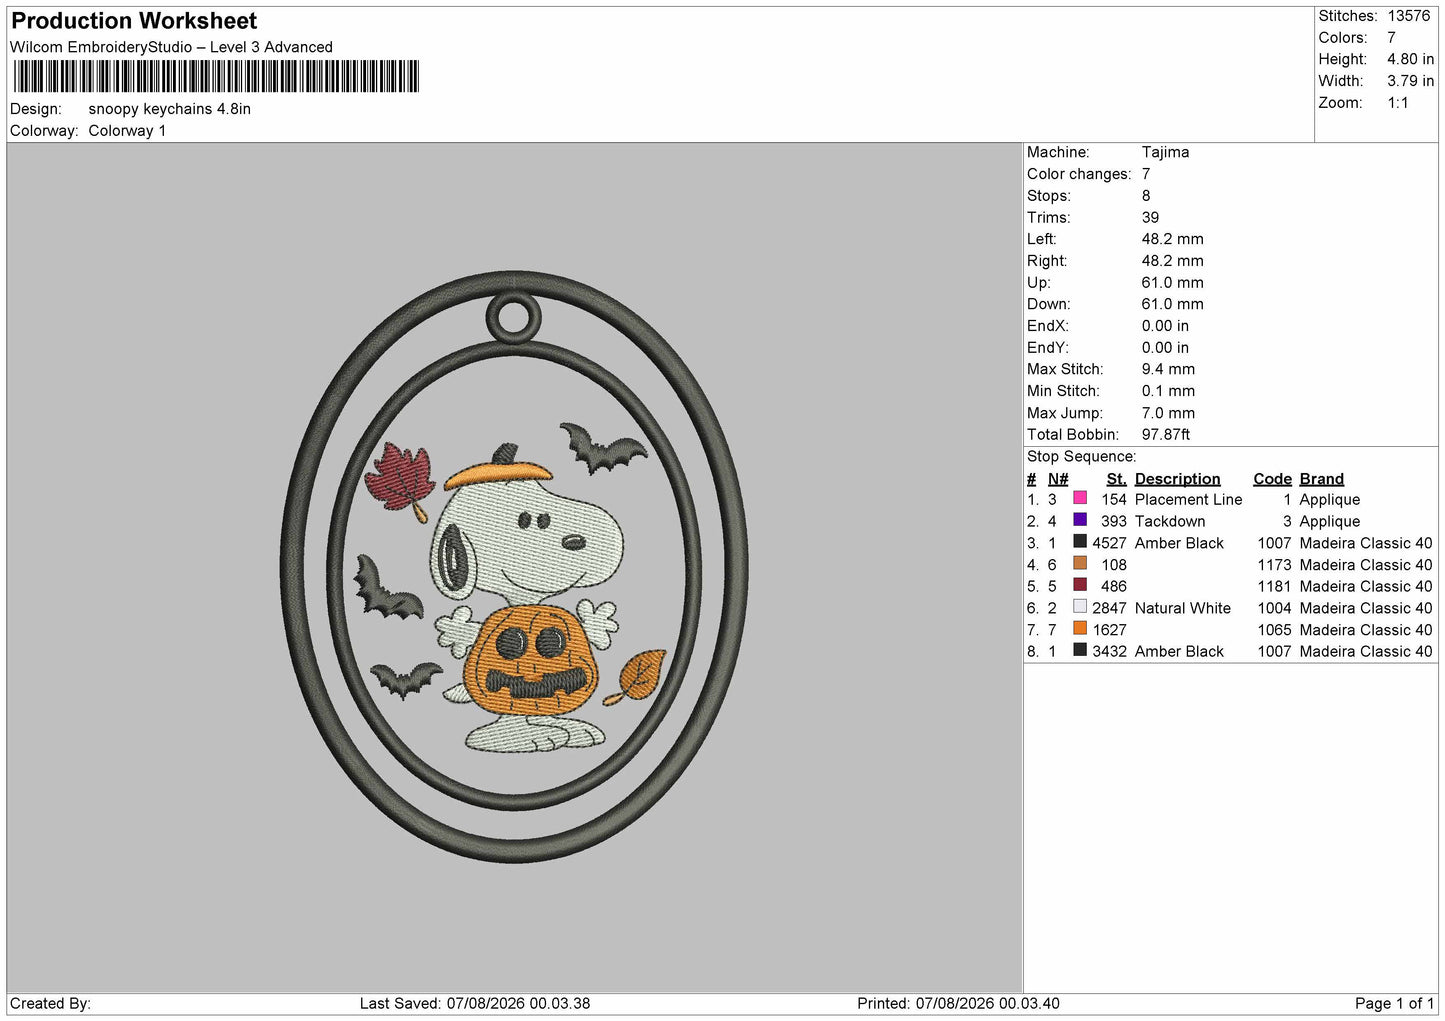Click the 'Created By:' footer label
Image resolution: width=1445 pixels, height=1021 pixels.
point(50,1004)
